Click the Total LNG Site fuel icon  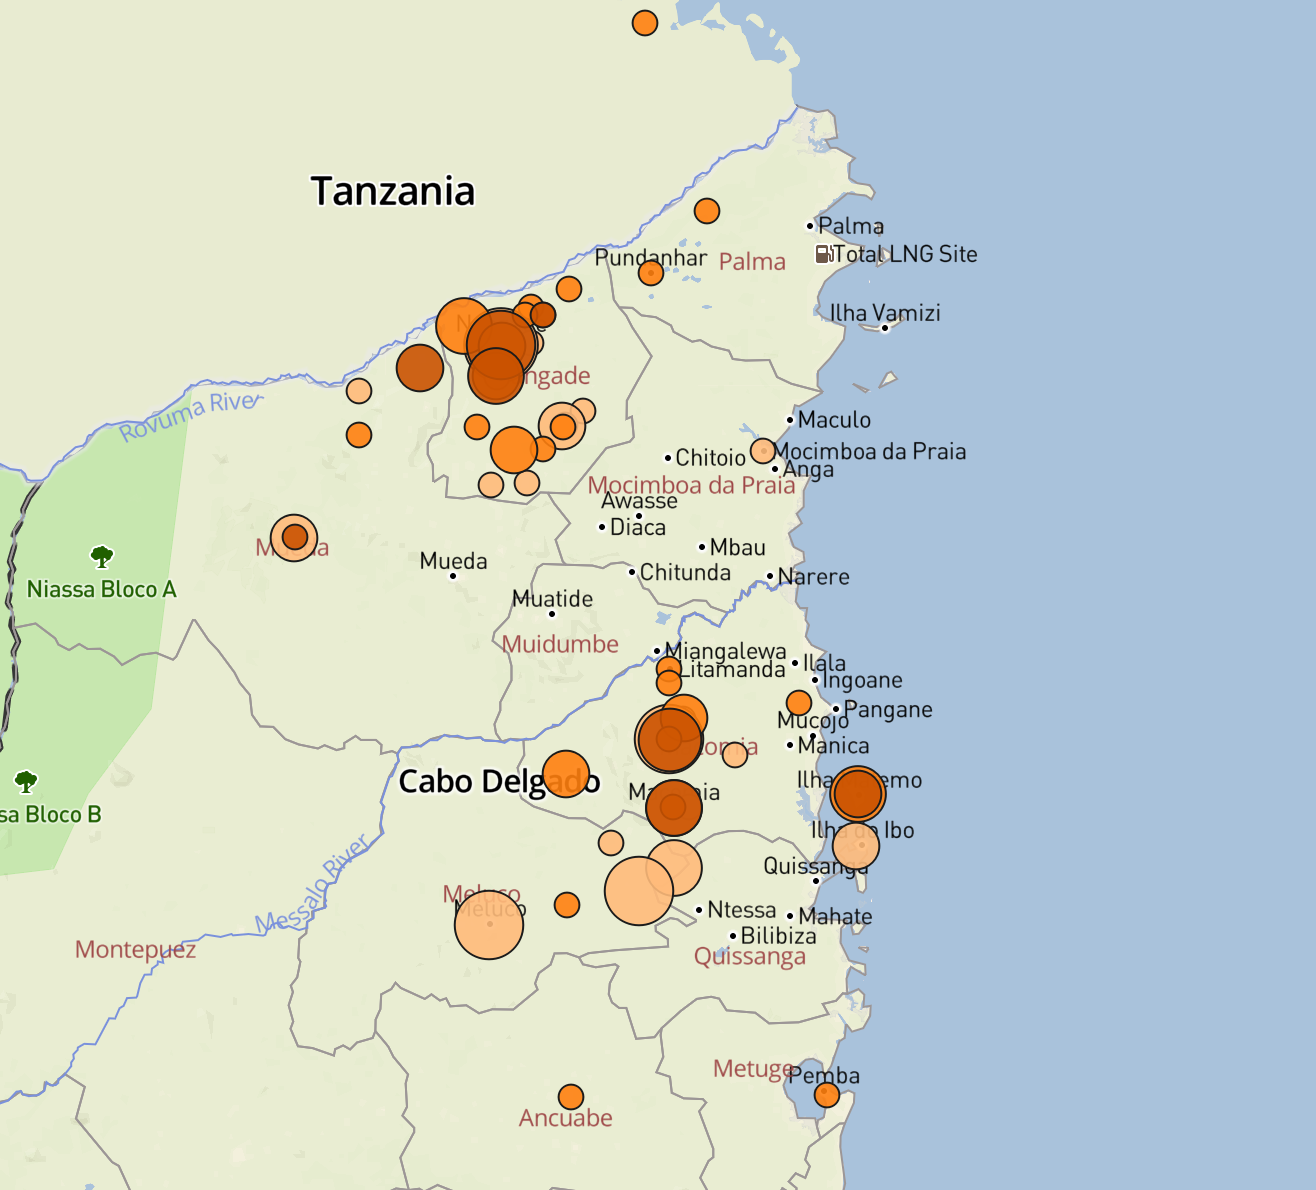pyautogui.click(x=824, y=254)
